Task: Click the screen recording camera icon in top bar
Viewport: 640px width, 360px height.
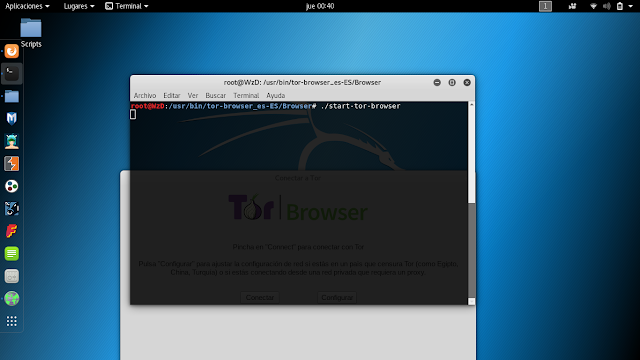Action: [x=572, y=6]
